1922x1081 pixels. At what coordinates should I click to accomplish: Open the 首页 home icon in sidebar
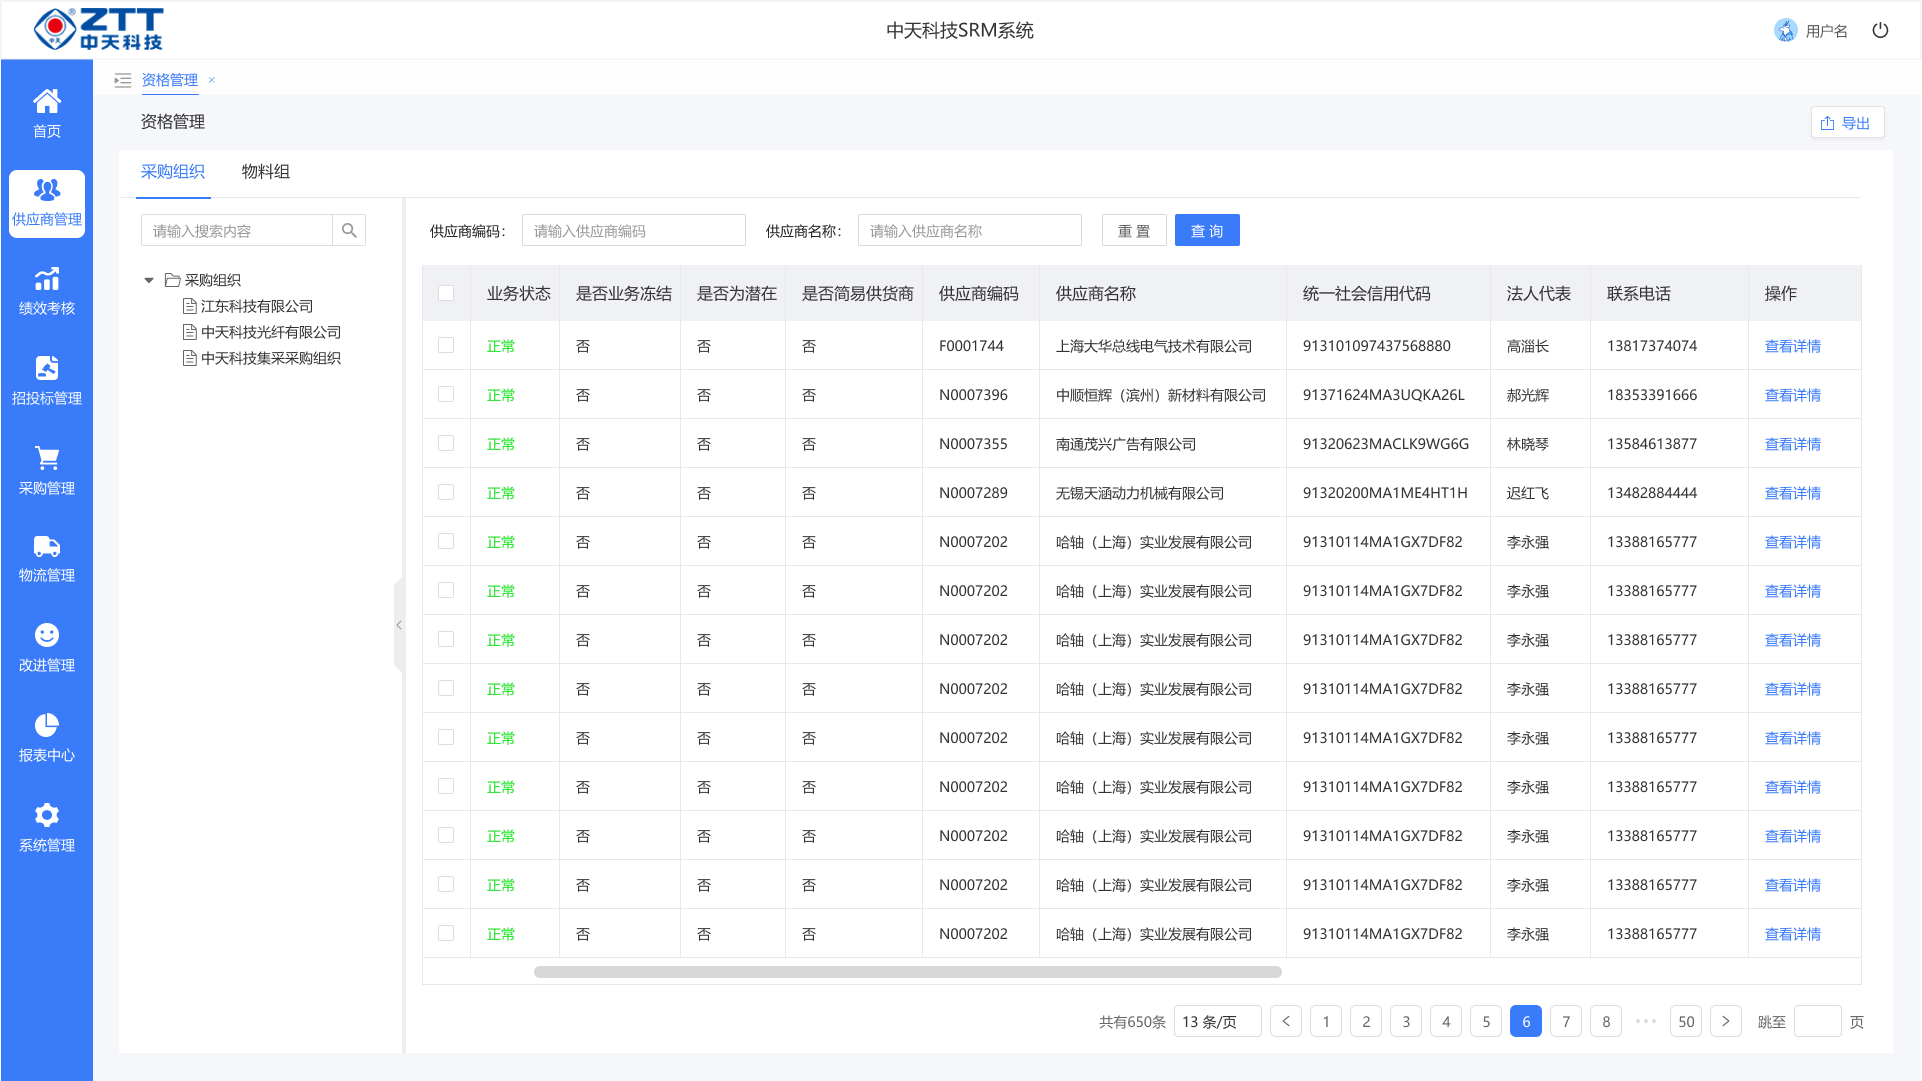(46, 101)
